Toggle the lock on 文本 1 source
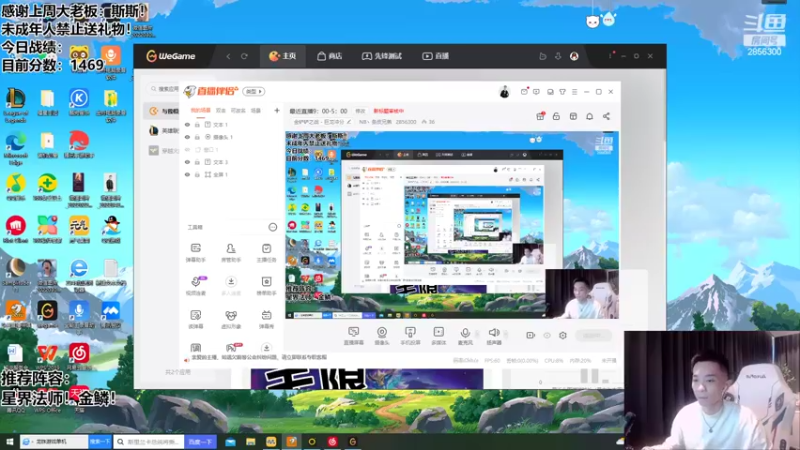Viewport: 800px width, 450px height. [197, 124]
